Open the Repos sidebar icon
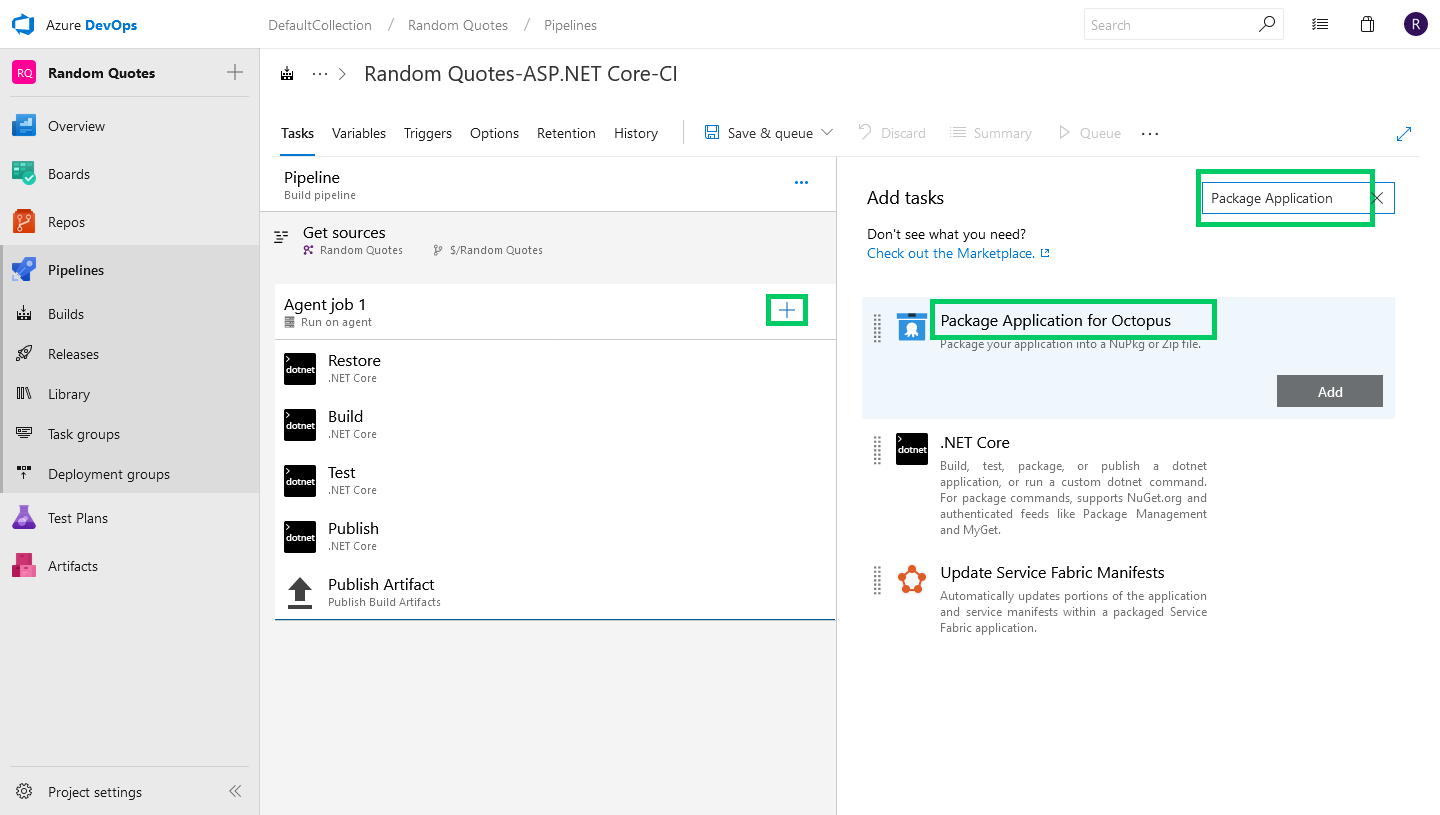This screenshot has width=1440, height=815. click(24, 222)
